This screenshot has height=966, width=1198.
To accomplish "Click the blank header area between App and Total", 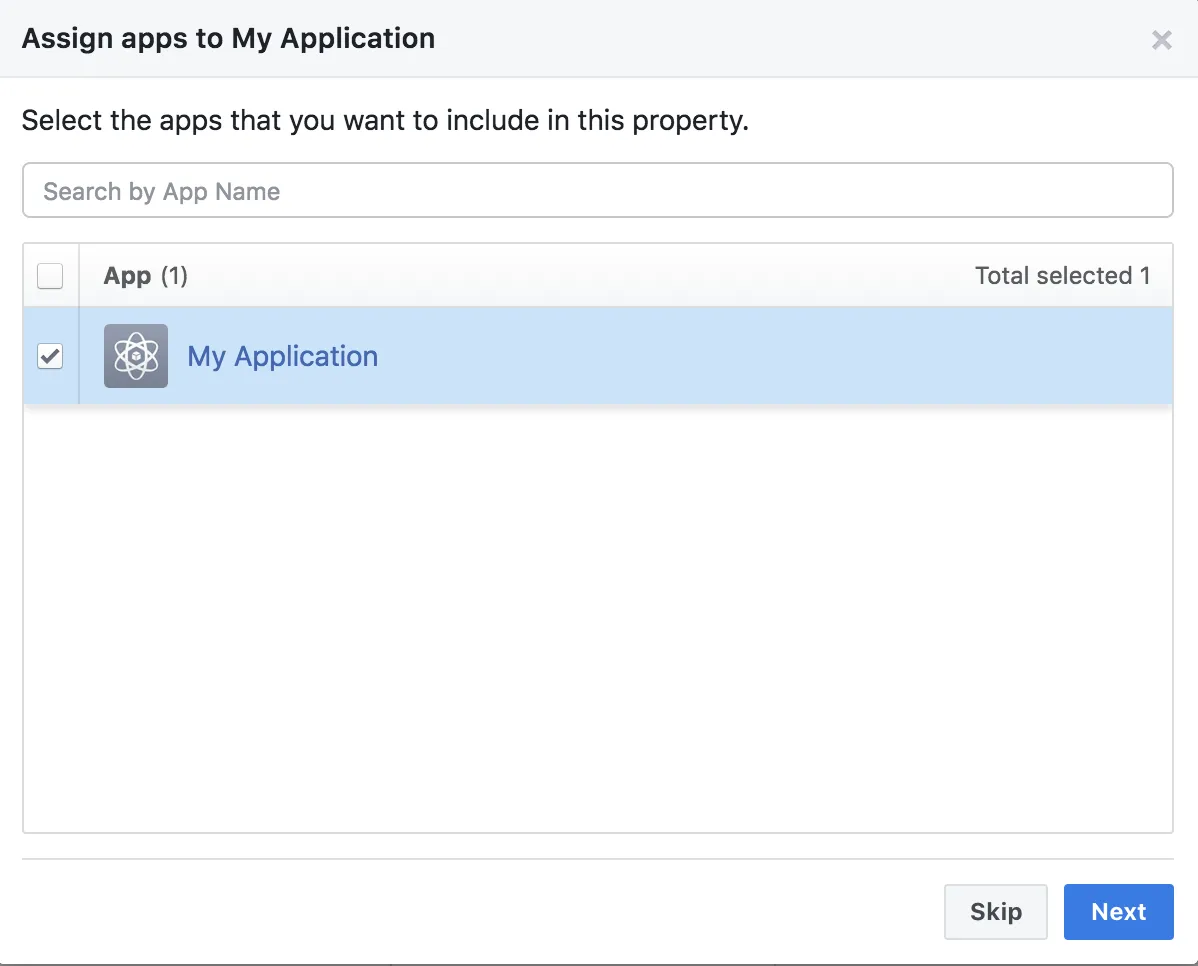I will pos(580,276).
